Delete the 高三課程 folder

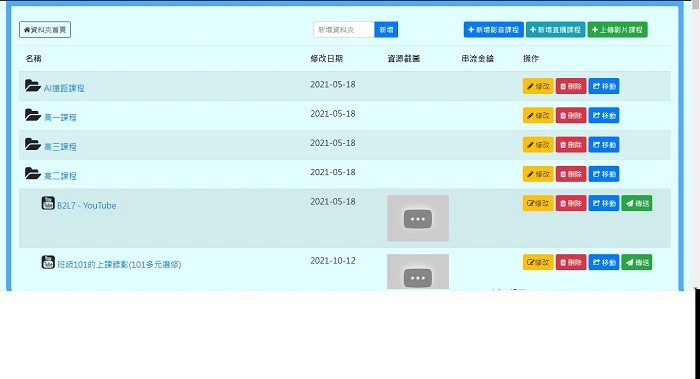pos(571,145)
